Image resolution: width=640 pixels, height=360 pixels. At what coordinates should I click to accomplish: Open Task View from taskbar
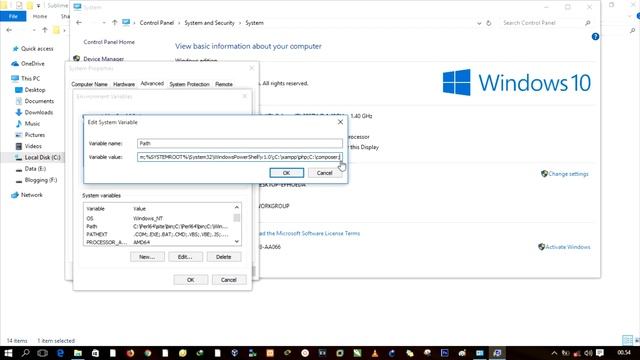42,353
